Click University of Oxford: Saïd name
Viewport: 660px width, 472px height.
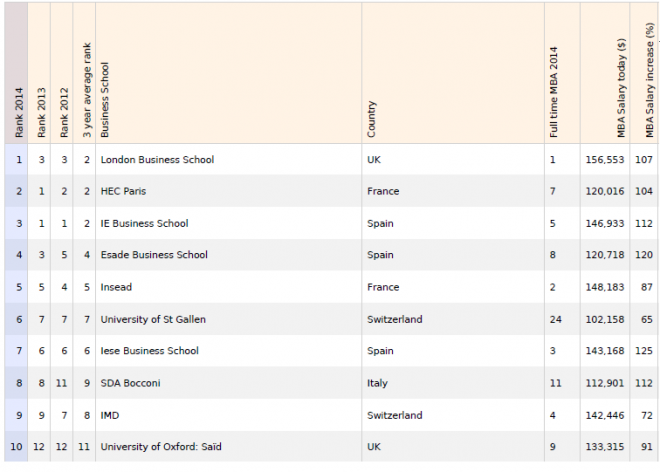pyautogui.click(x=161, y=447)
